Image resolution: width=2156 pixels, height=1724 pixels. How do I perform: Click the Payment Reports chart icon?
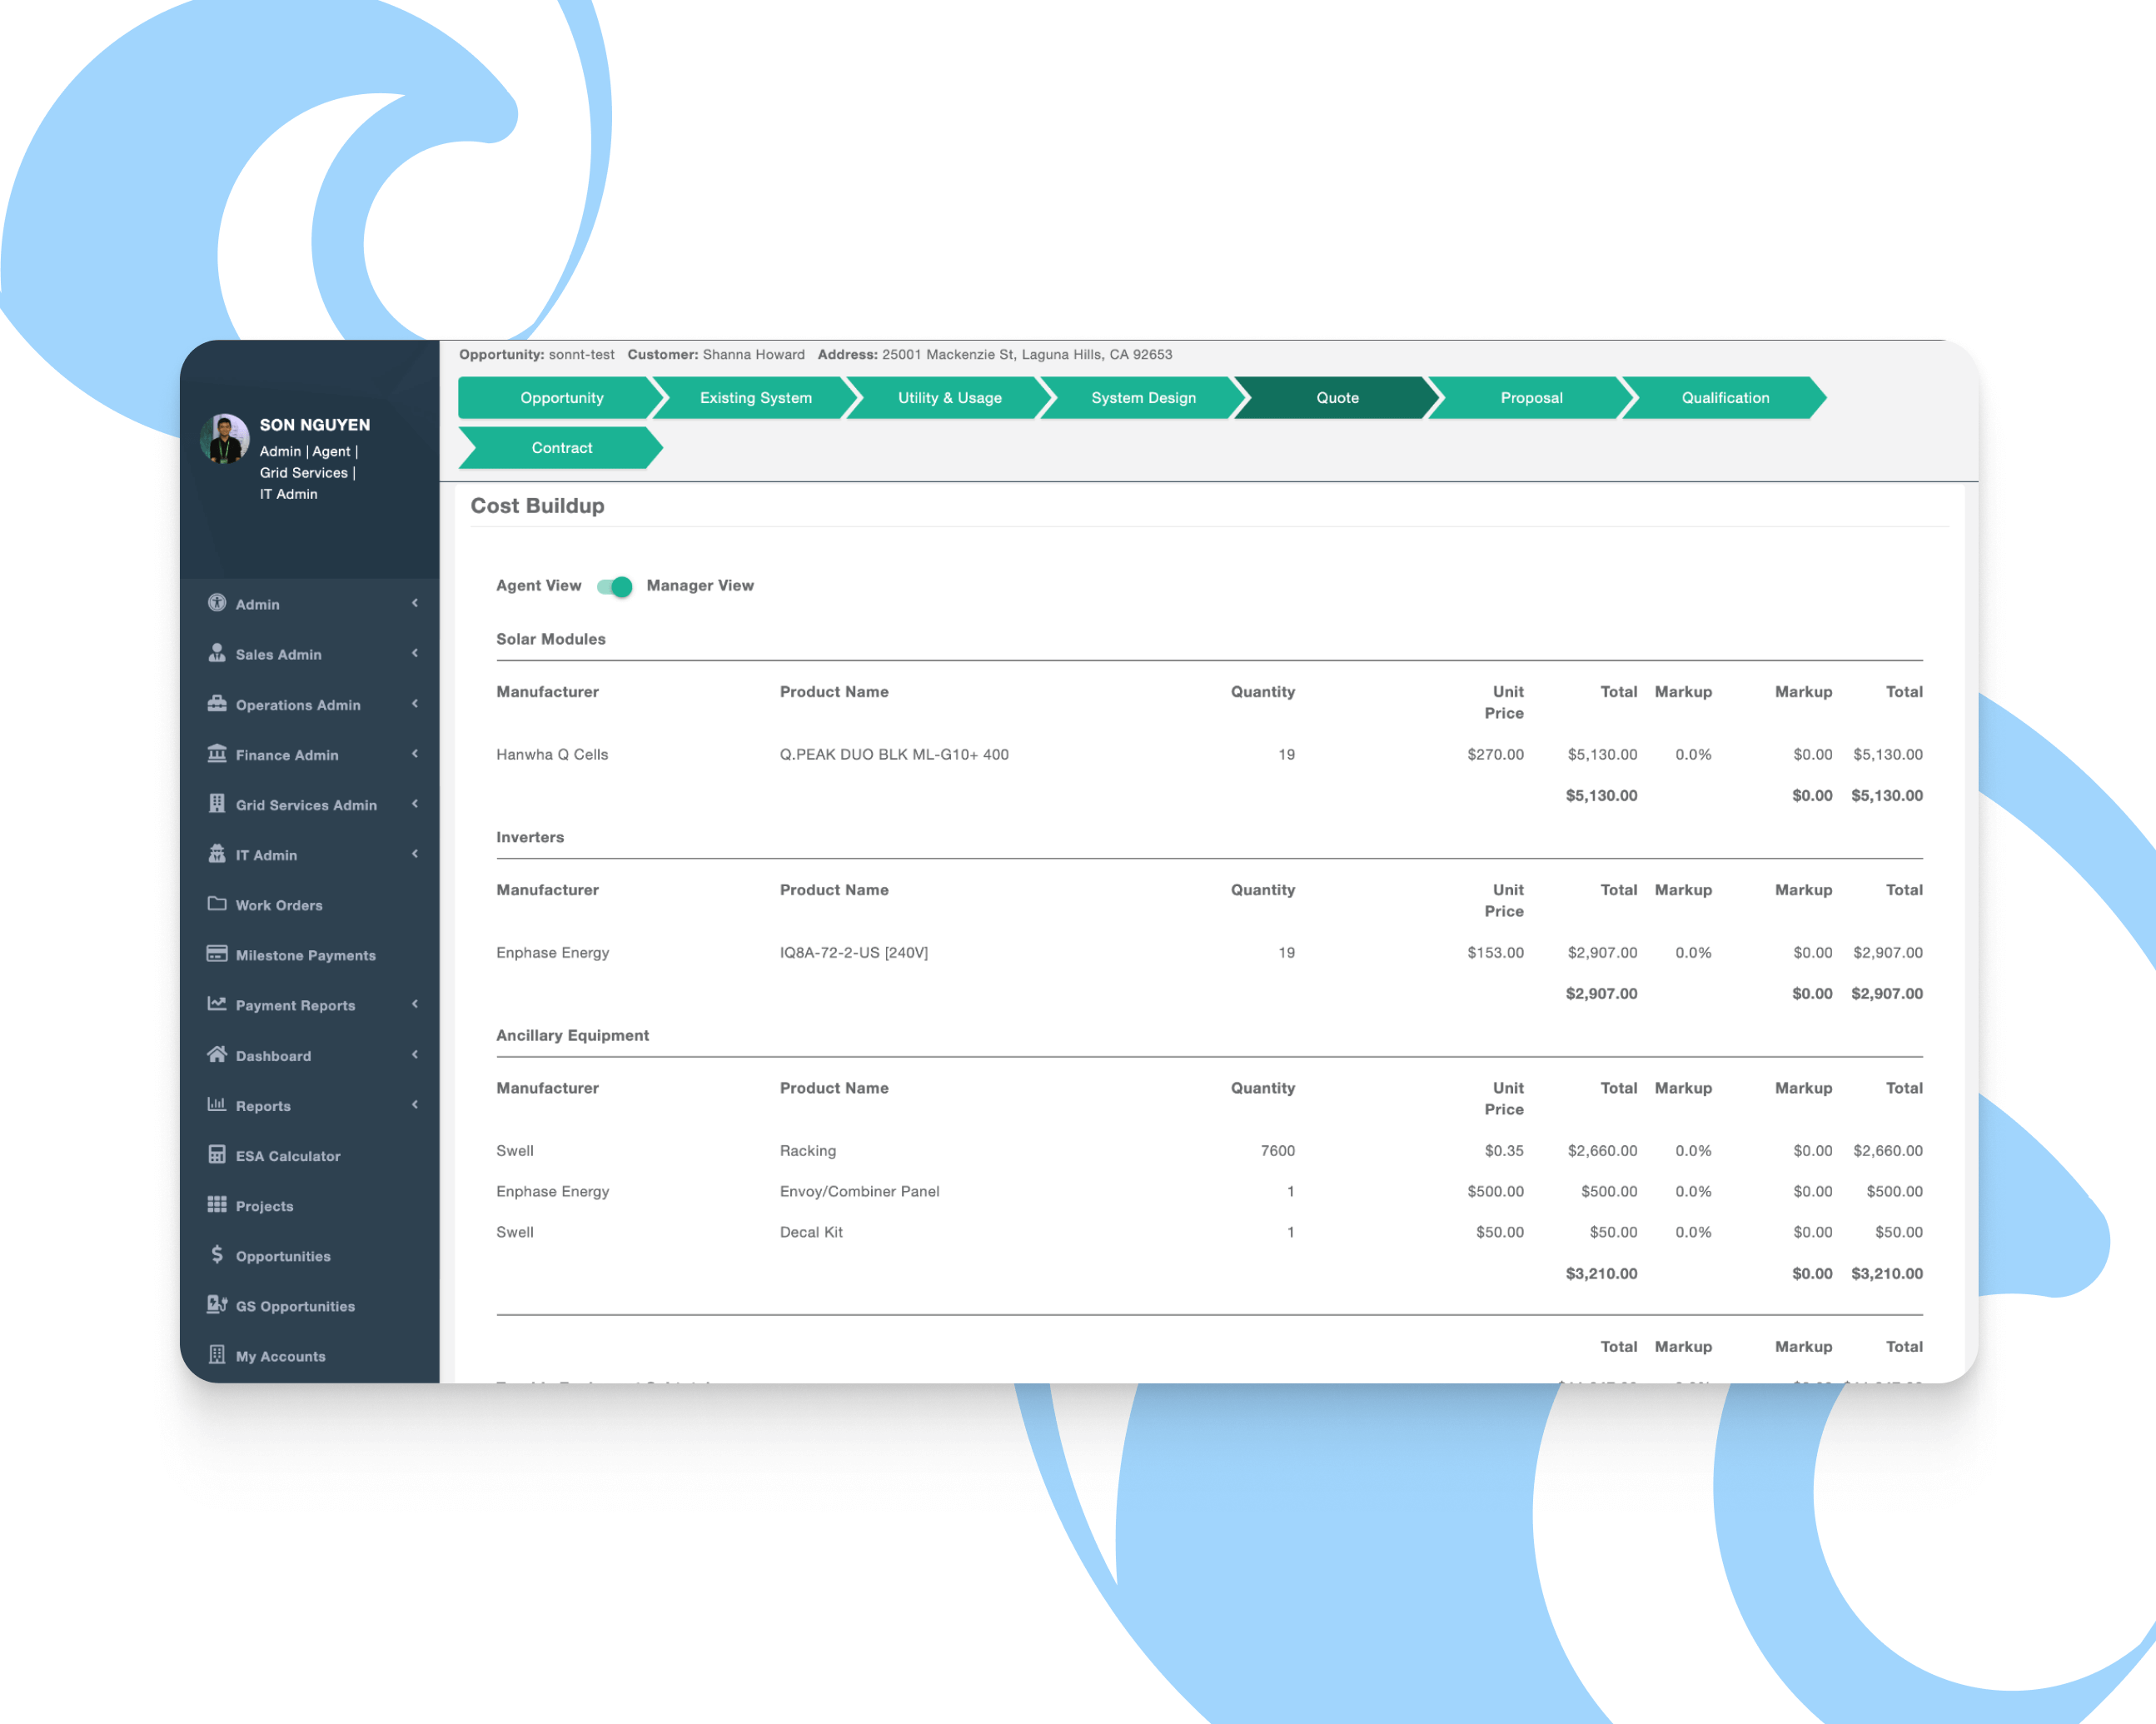[x=217, y=1003]
